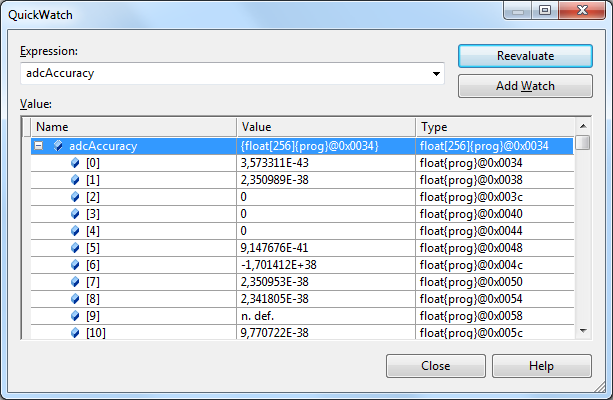613x400 pixels.
Task: Click the Value column header
Action: click(x=326, y=127)
